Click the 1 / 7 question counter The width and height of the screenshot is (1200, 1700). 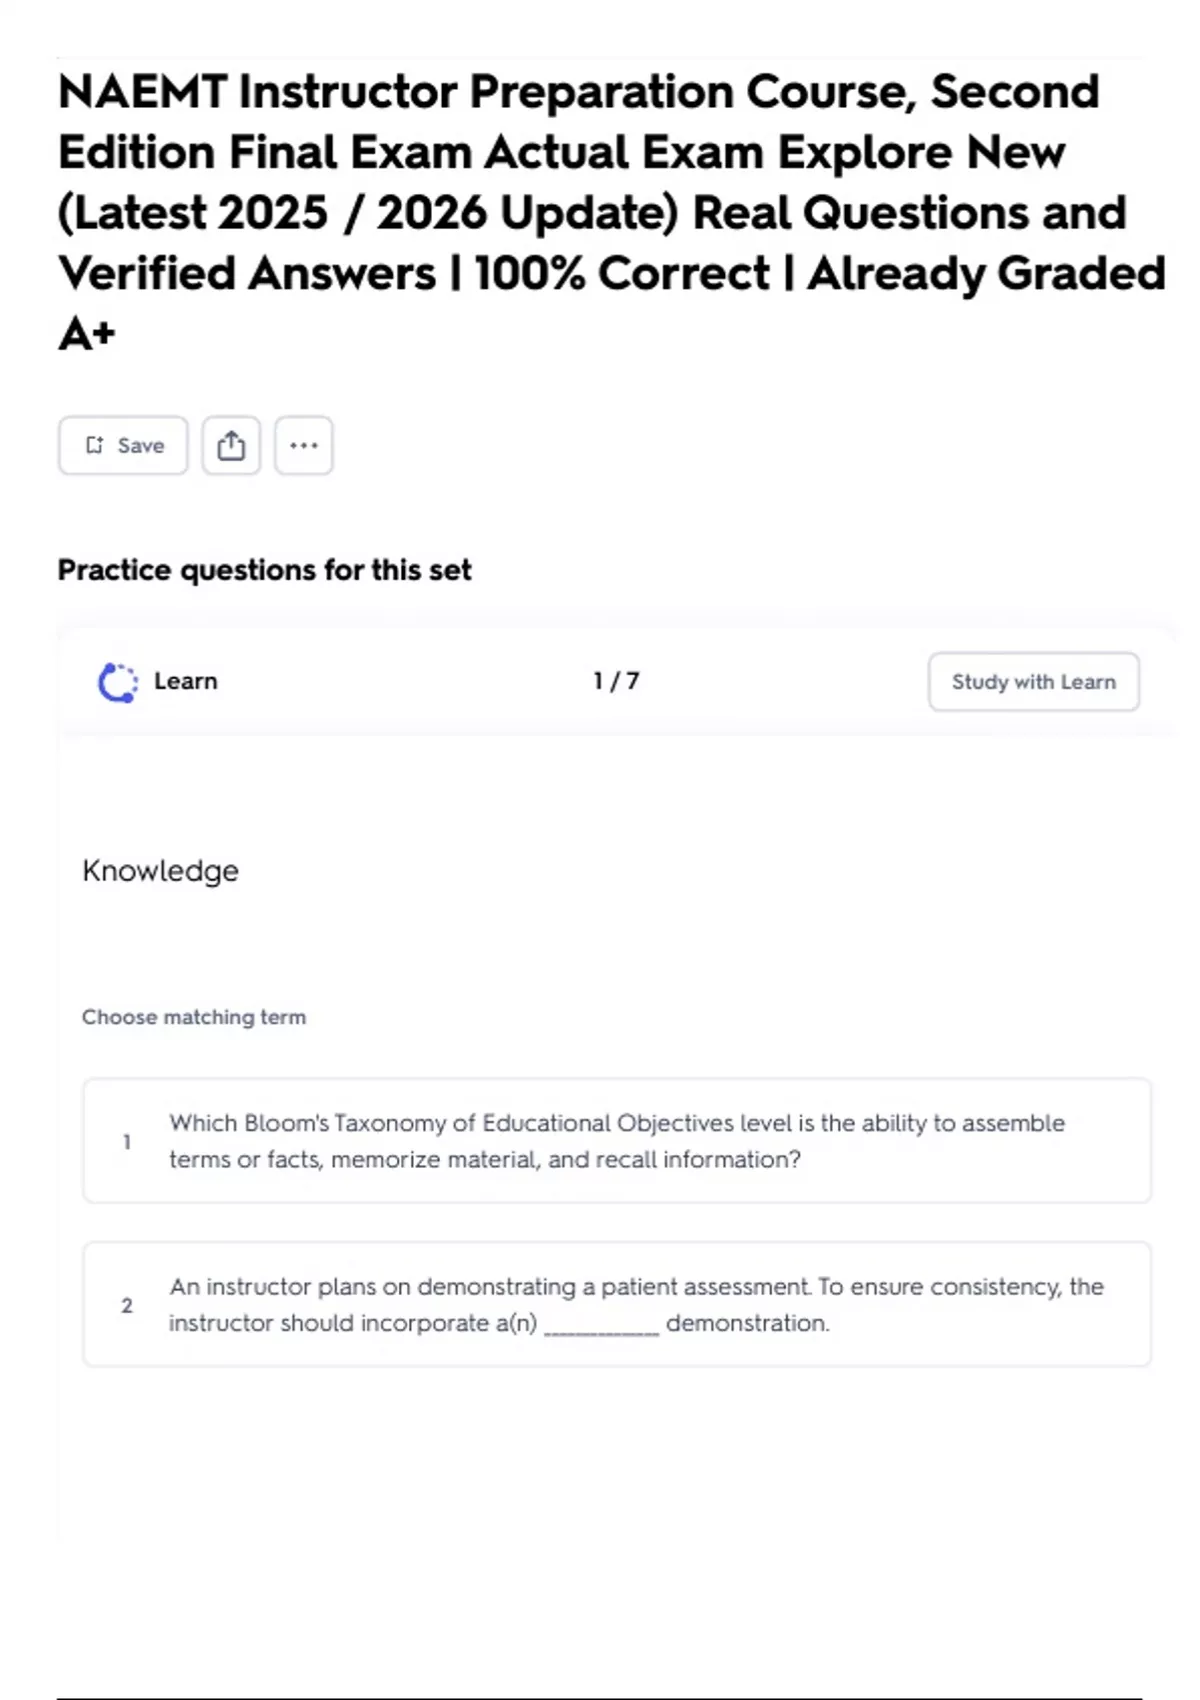616,682
